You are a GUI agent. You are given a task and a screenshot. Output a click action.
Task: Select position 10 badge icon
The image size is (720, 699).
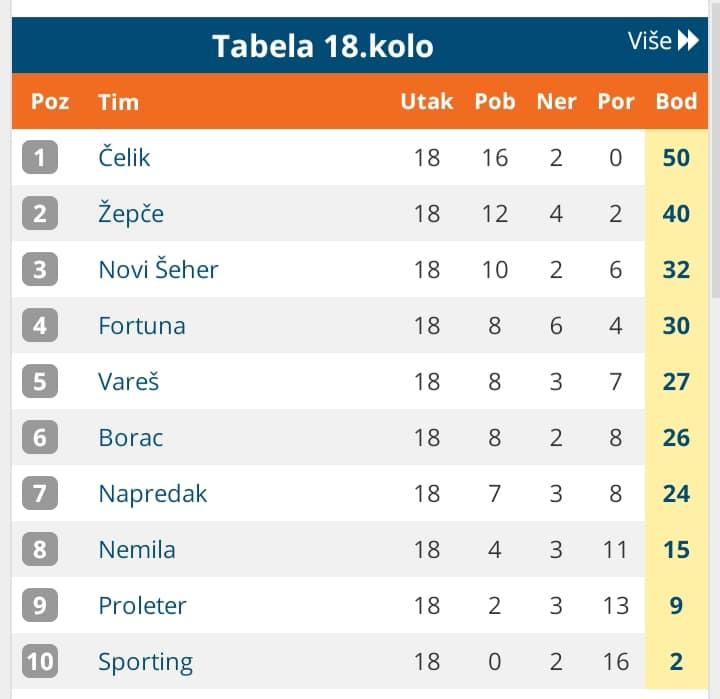tap(40, 661)
